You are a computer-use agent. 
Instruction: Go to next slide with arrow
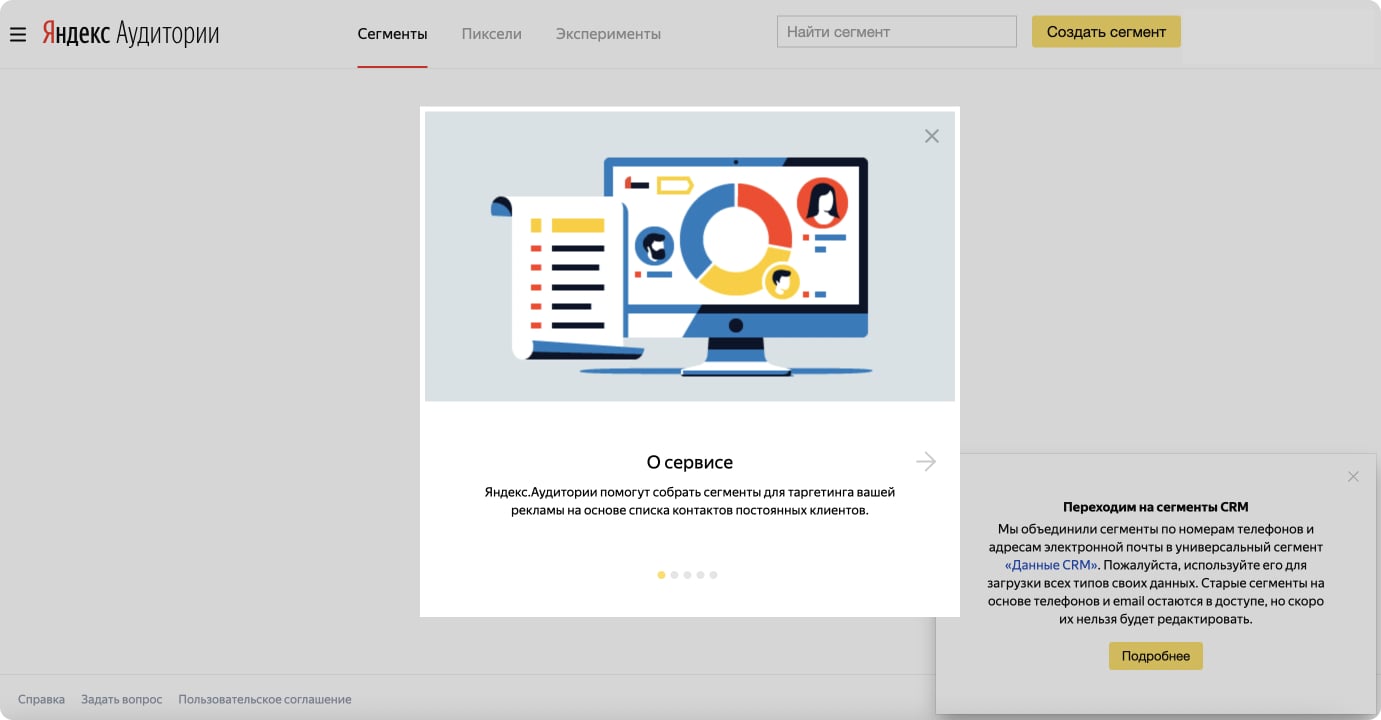pos(926,461)
